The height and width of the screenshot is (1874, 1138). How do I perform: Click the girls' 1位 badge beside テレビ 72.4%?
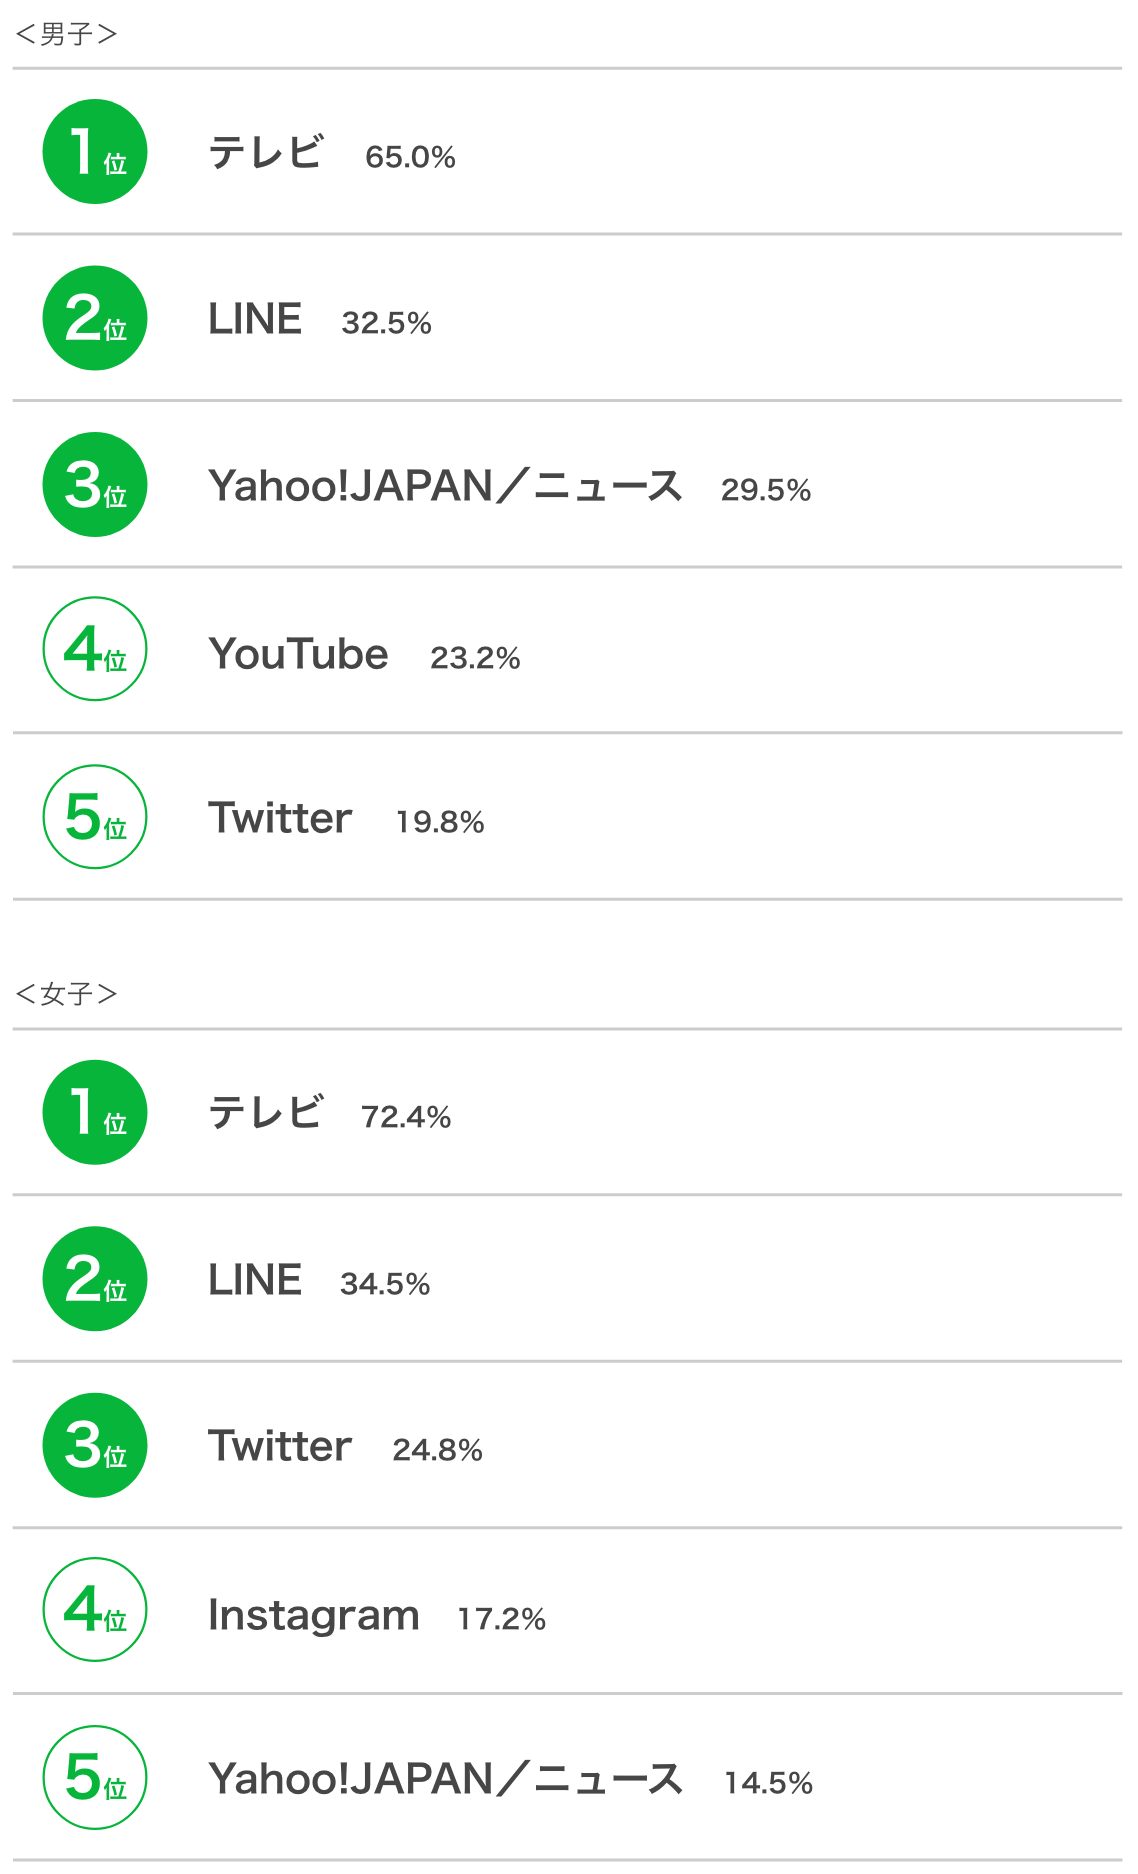click(95, 1112)
